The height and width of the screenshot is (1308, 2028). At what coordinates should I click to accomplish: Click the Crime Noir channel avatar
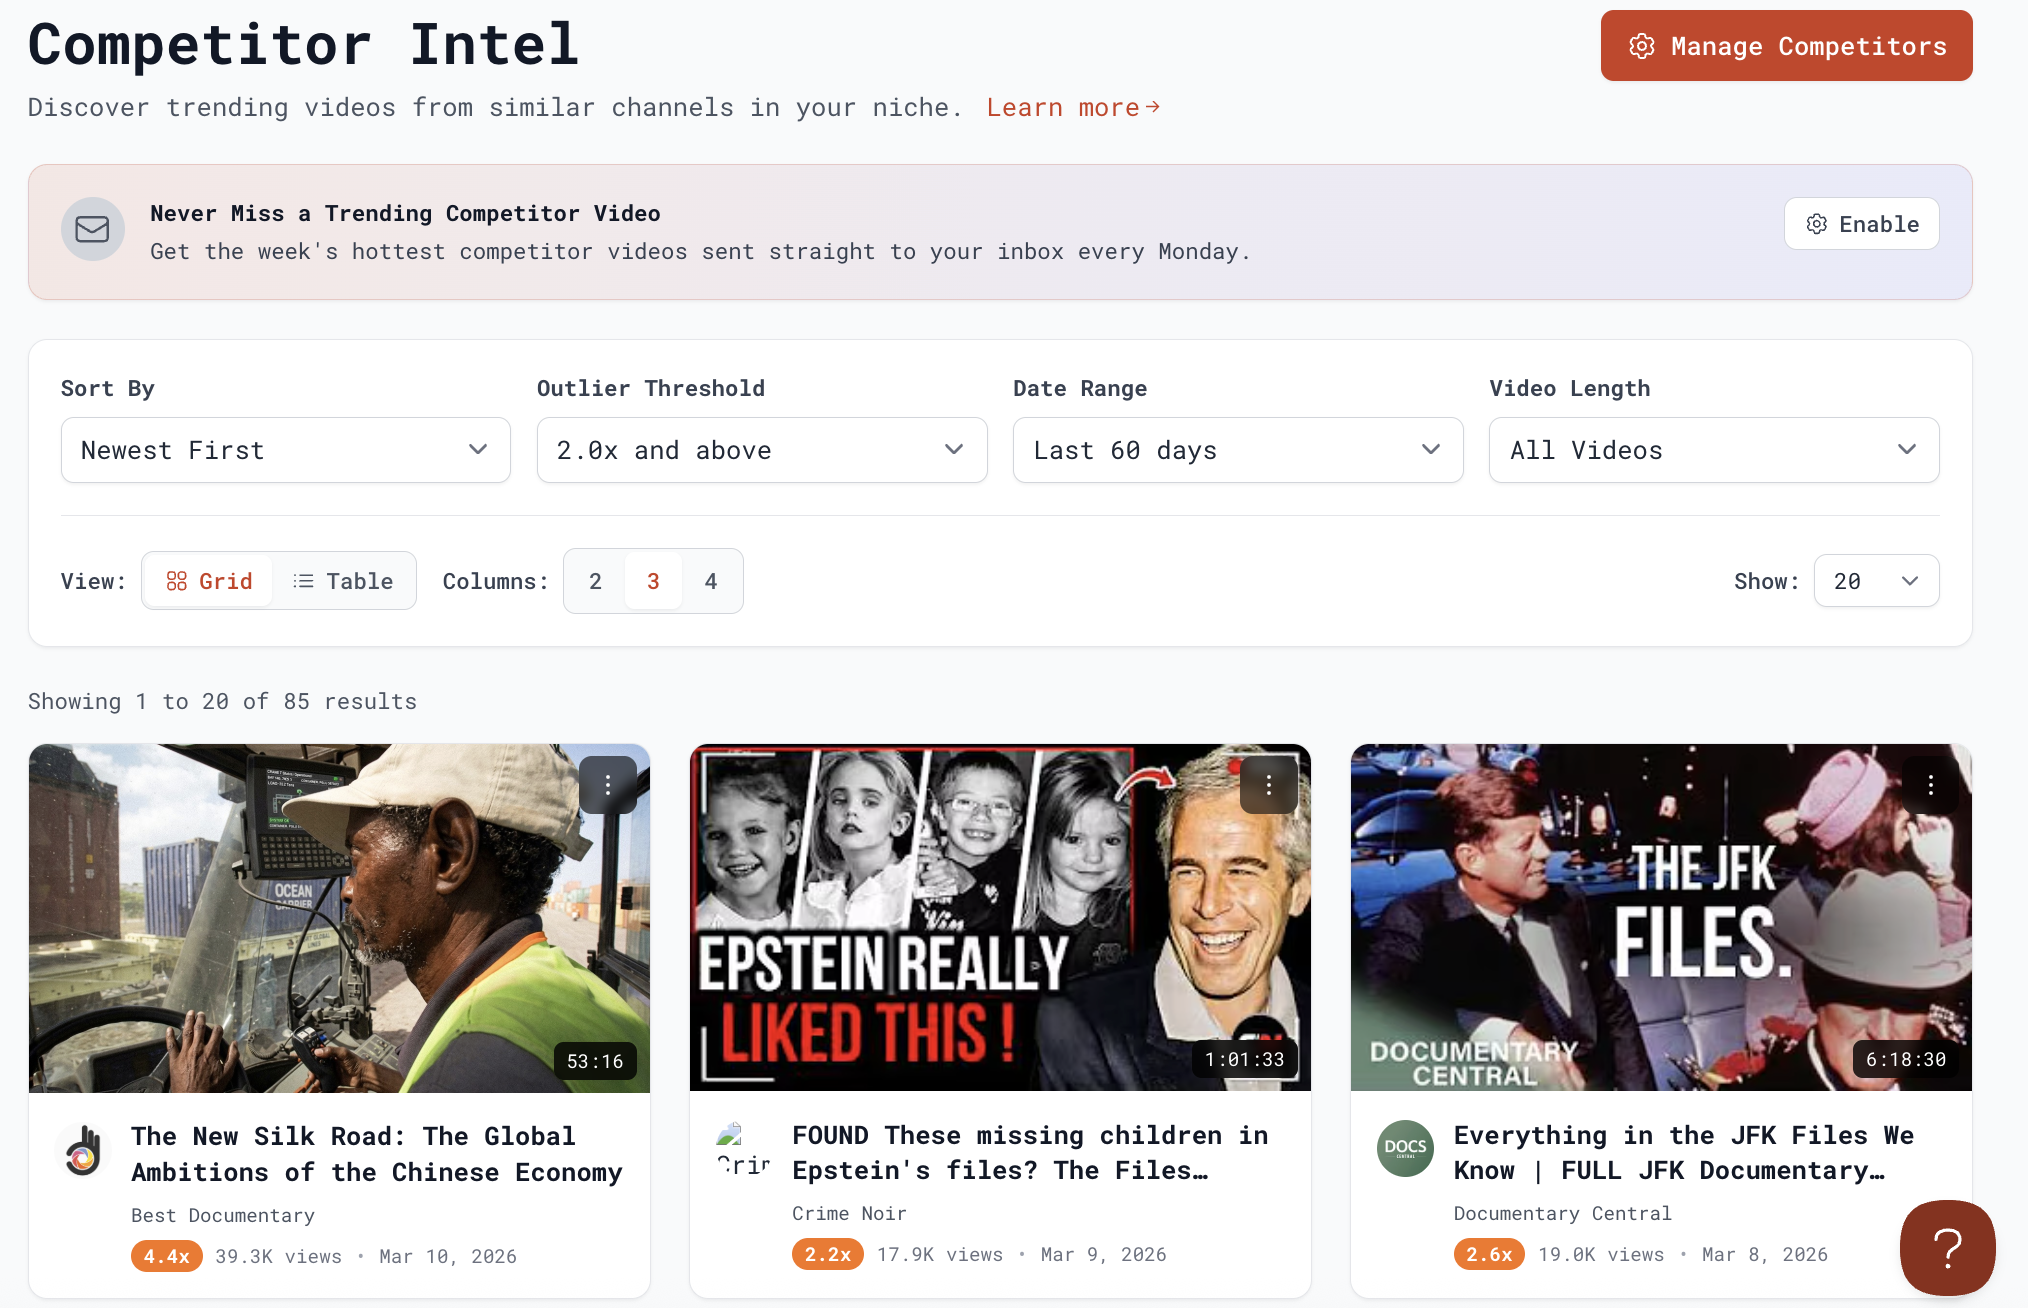coord(743,1149)
